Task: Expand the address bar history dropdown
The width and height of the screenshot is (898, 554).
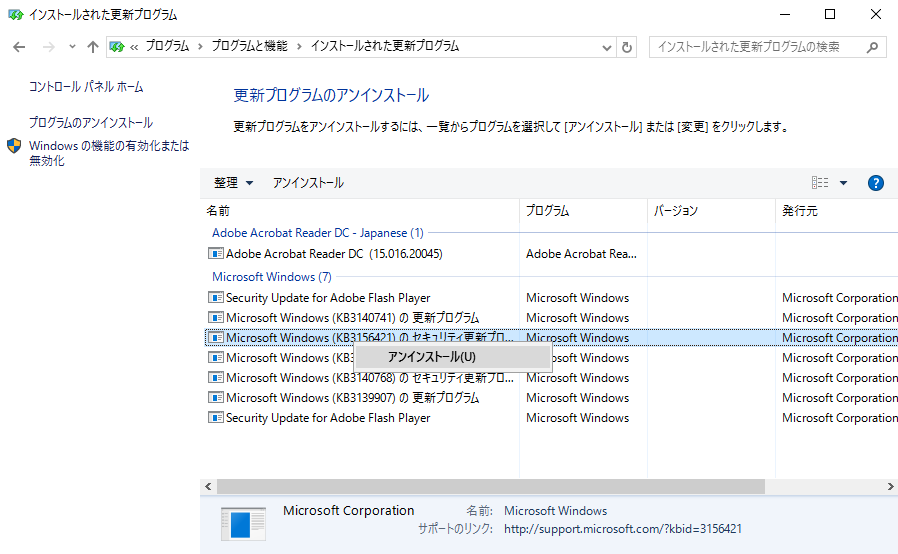Action: [x=606, y=47]
